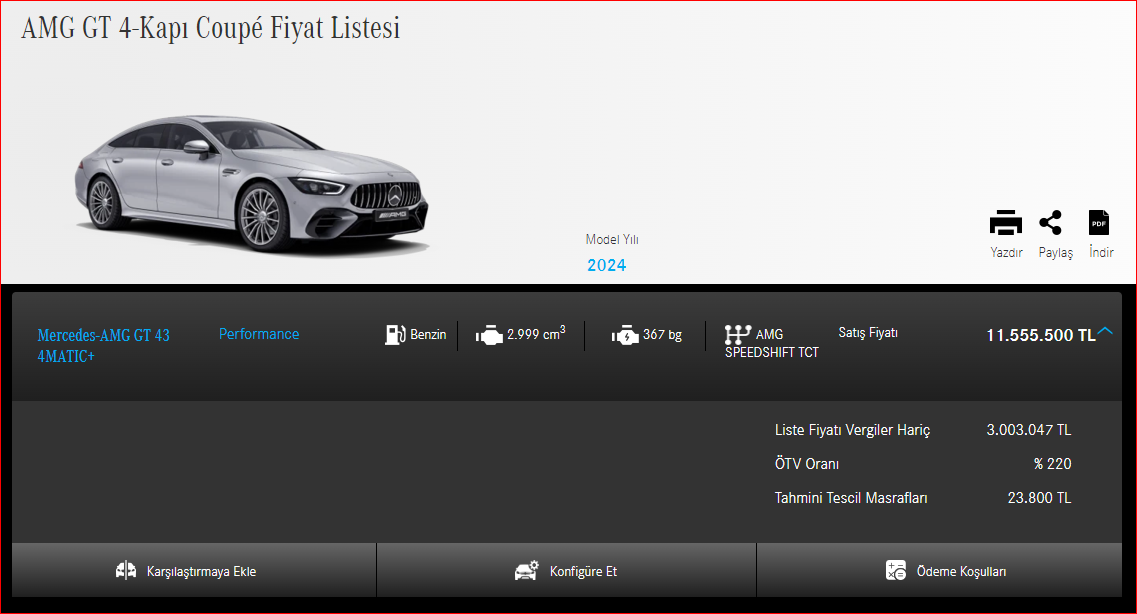Click the Karşılaştırmaya Ekle button

click(194, 571)
